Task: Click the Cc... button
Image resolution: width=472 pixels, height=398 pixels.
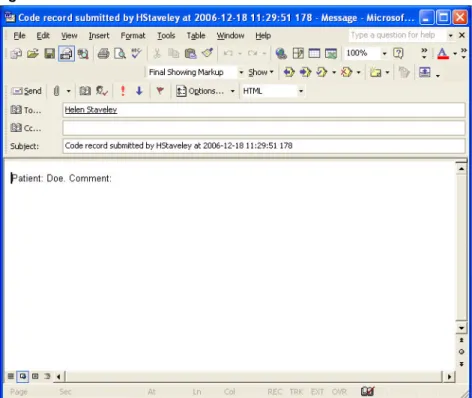Action: tap(26, 128)
